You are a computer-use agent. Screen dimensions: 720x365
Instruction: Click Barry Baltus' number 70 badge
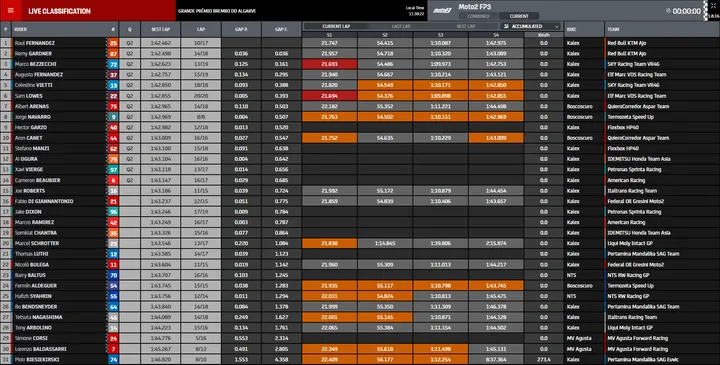pos(113,275)
